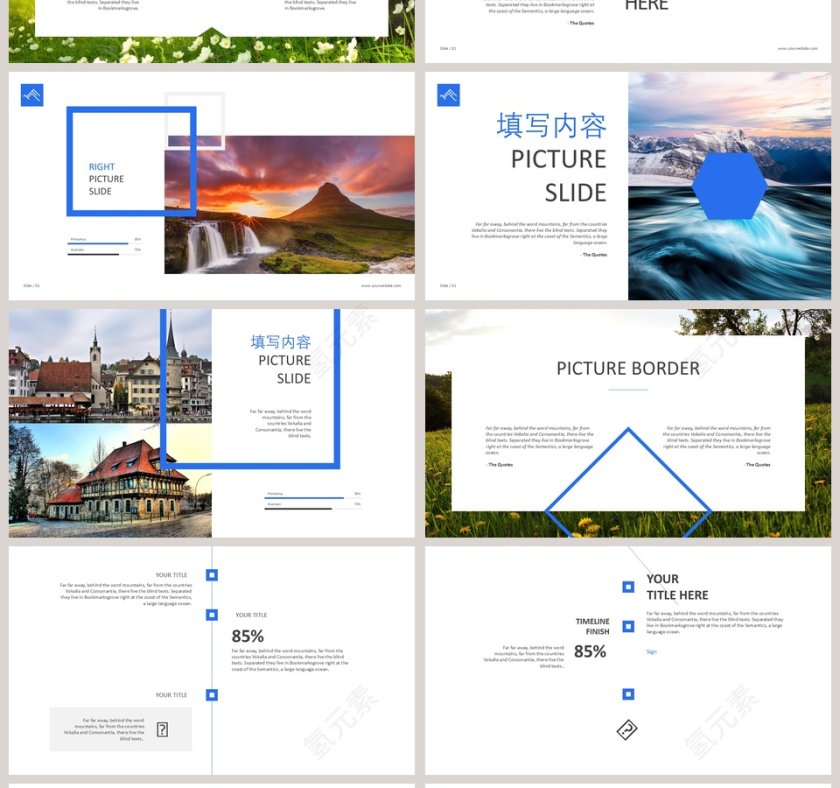Image resolution: width=840 pixels, height=788 pixels.
Task: Click the bottom blue marker above the gray box
Action: click(212, 695)
